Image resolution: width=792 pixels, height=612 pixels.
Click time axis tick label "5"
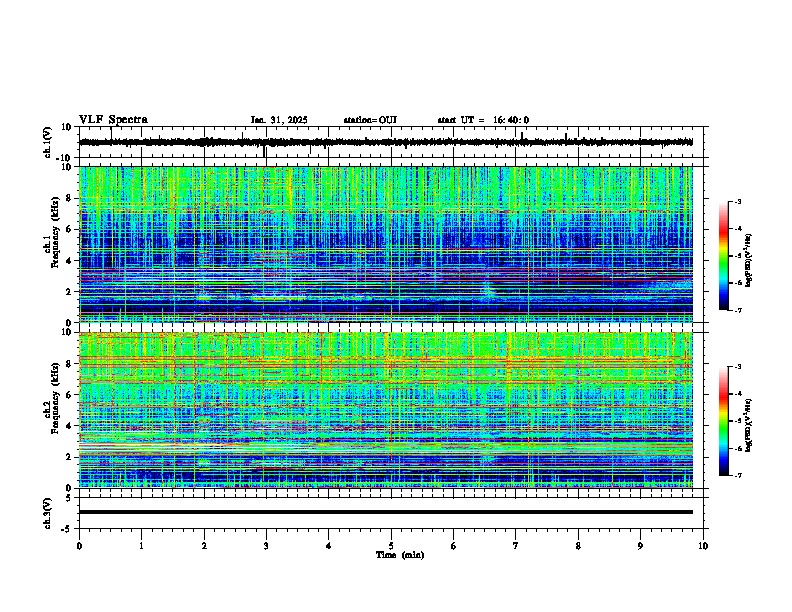coord(391,546)
